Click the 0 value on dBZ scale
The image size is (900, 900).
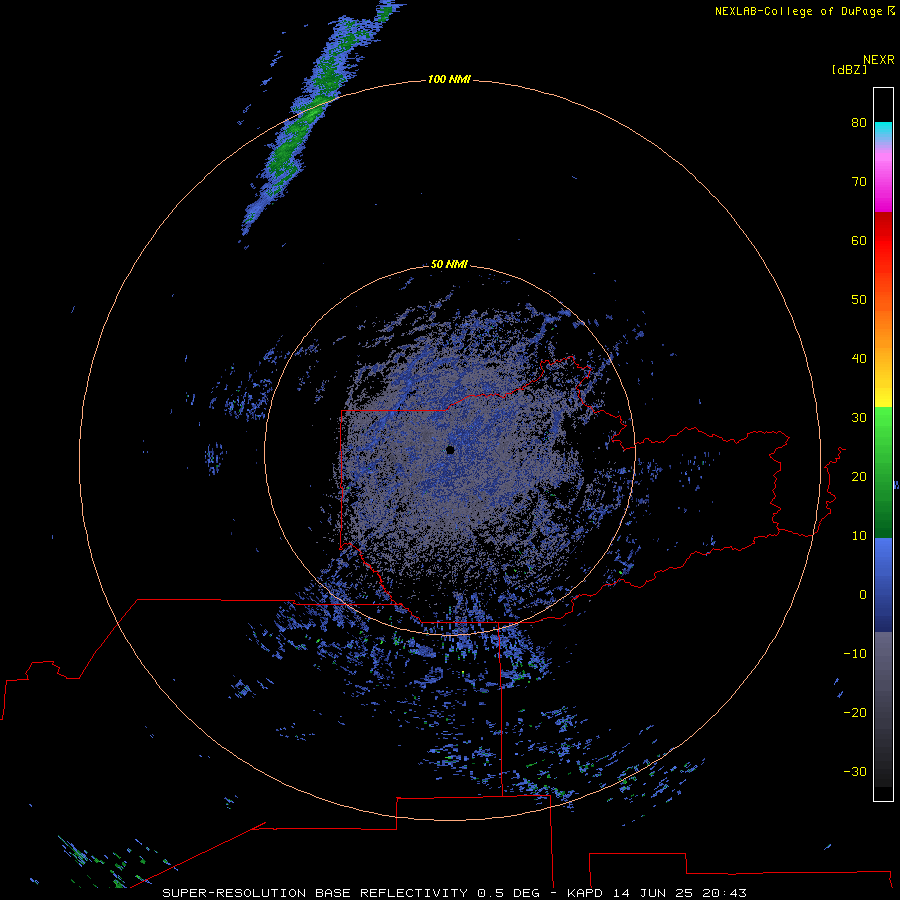[863, 595]
